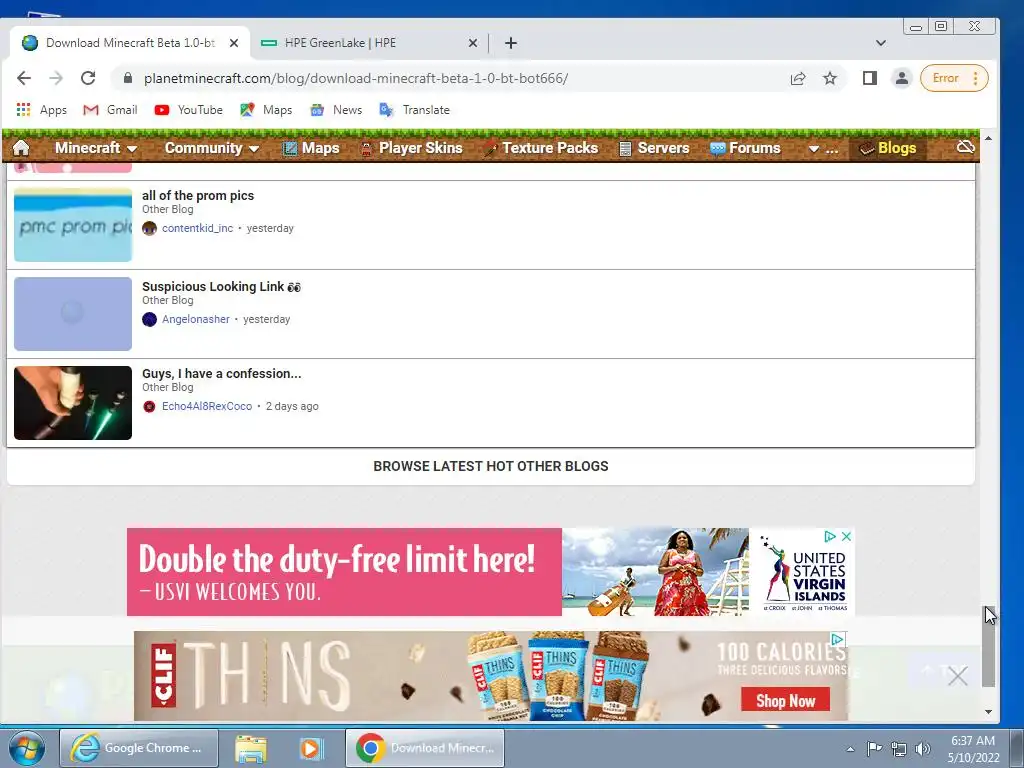Expand the Minecraft navigation dropdown
1024x768 pixels.
pyautogui.click(x=95, y=148)
